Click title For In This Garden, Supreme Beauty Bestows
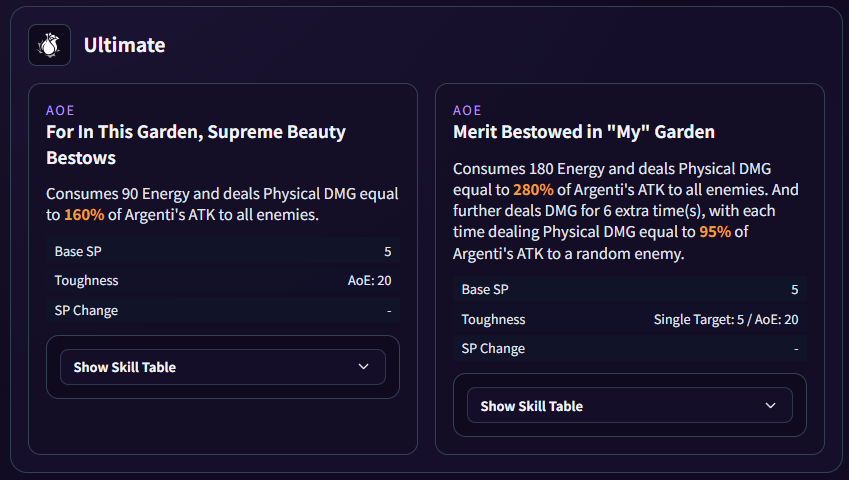The height and width of the screenshot is (480, 849). point(196,144)
